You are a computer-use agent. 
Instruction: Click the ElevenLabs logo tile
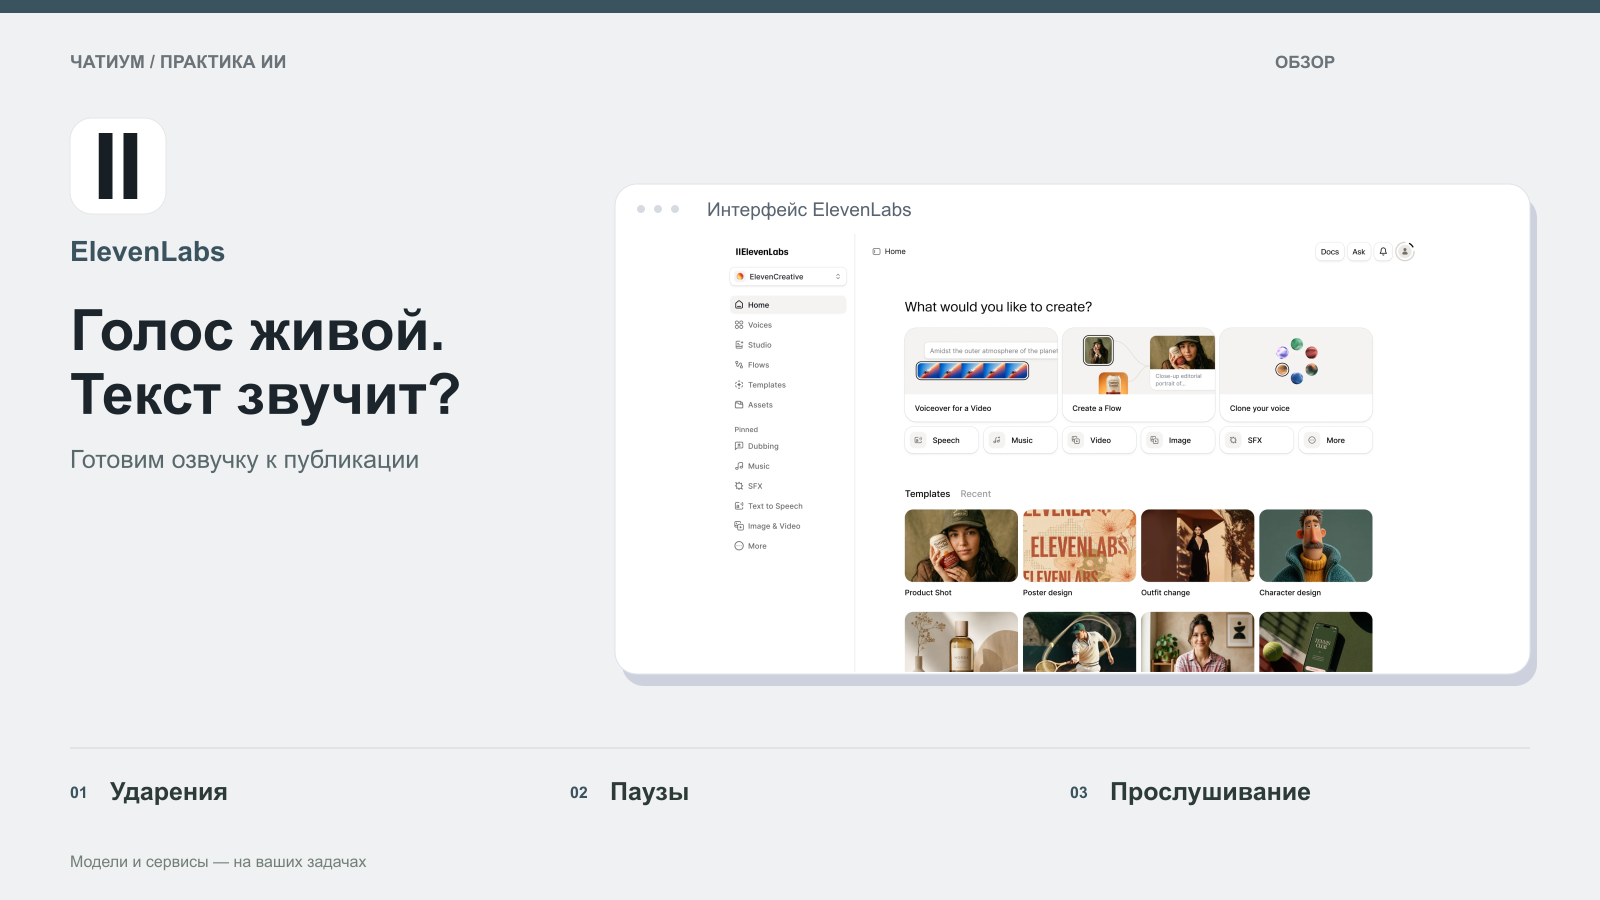pyautogui.click(x=118, y=166)
